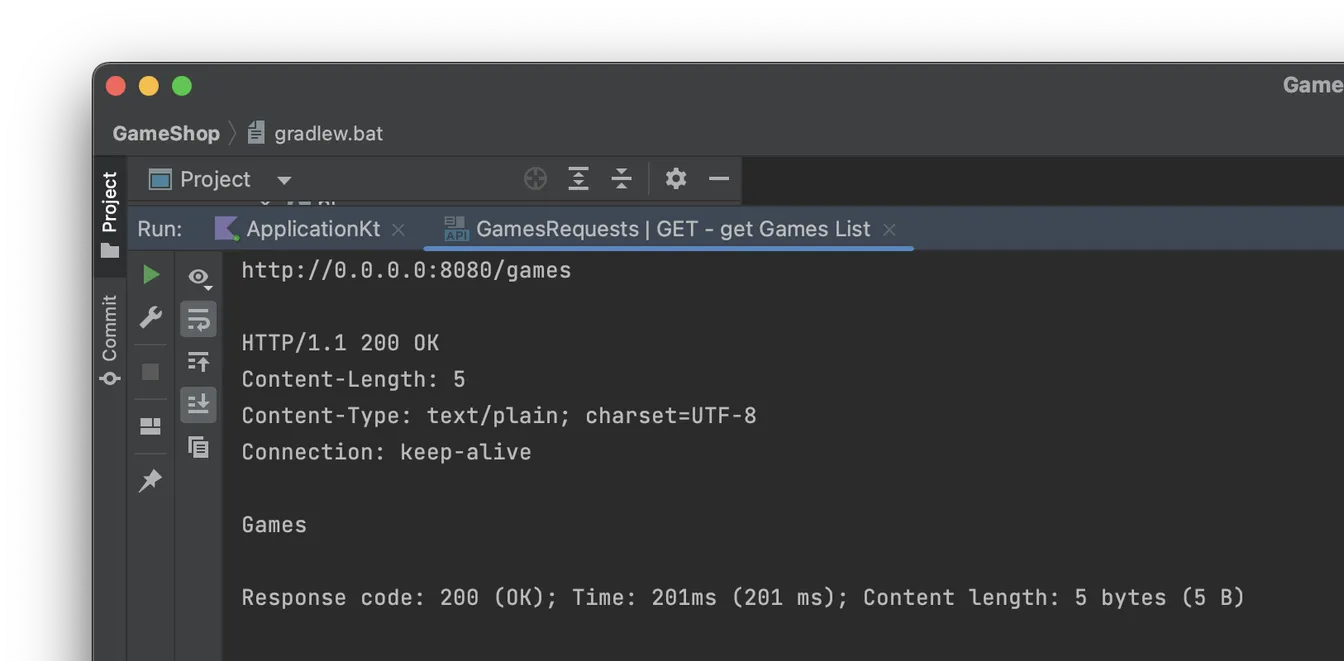Open Project view options gear
Screen dimensions: 1344x661
pyautogui.click(x=676, y=179)
